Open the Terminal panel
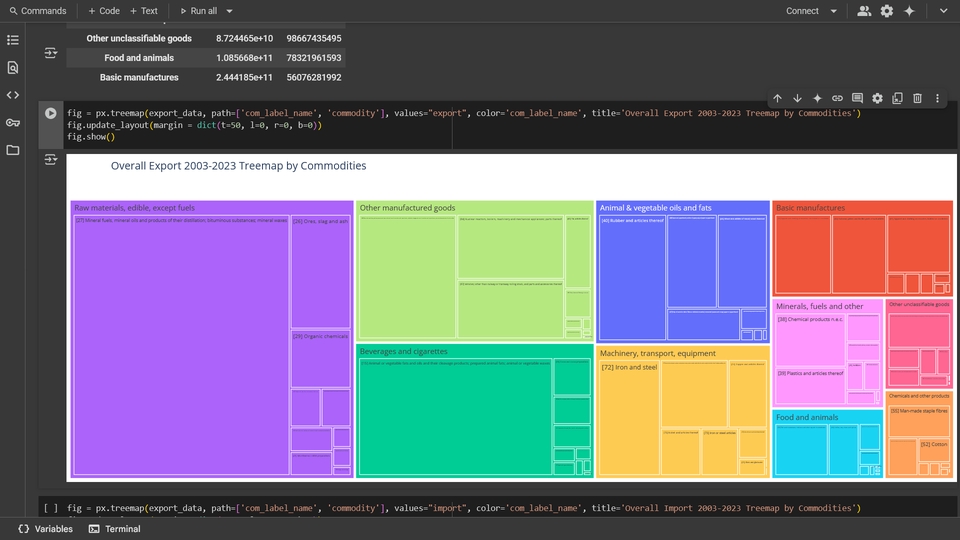The width and height of the screenshot is (960, 540). [114, 529]
